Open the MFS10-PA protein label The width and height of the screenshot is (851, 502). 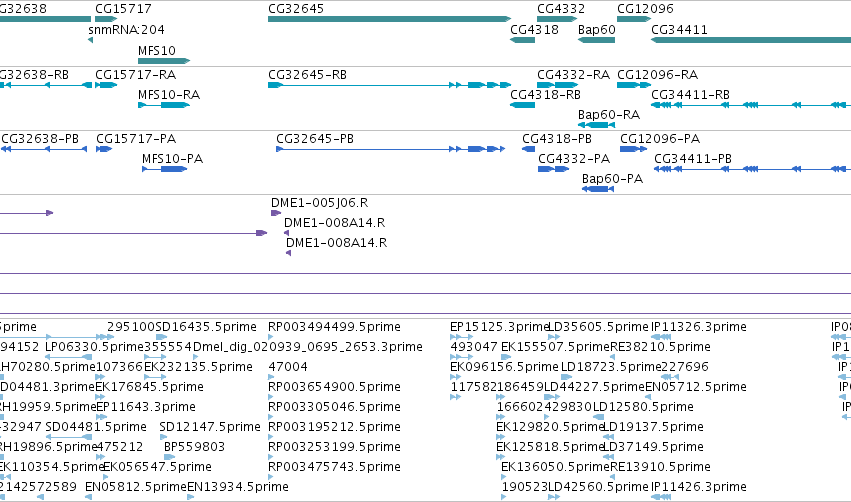tap(173, 158)
